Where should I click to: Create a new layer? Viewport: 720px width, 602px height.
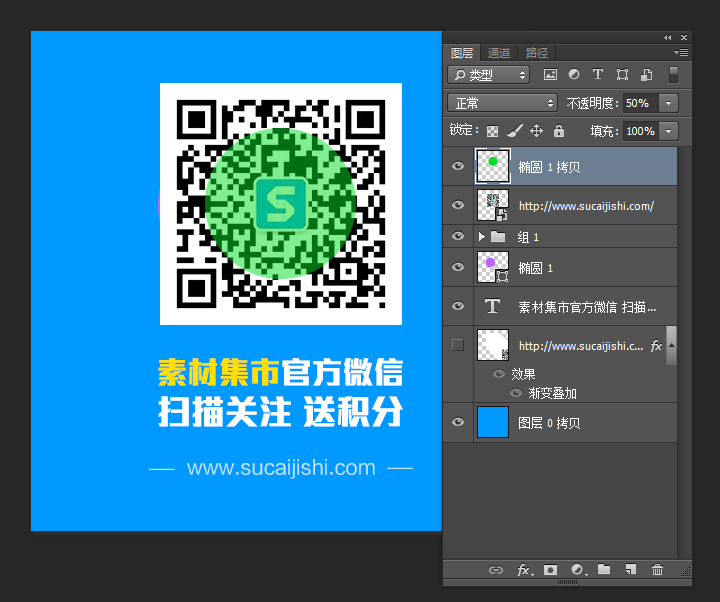click(x=631, y=570)
